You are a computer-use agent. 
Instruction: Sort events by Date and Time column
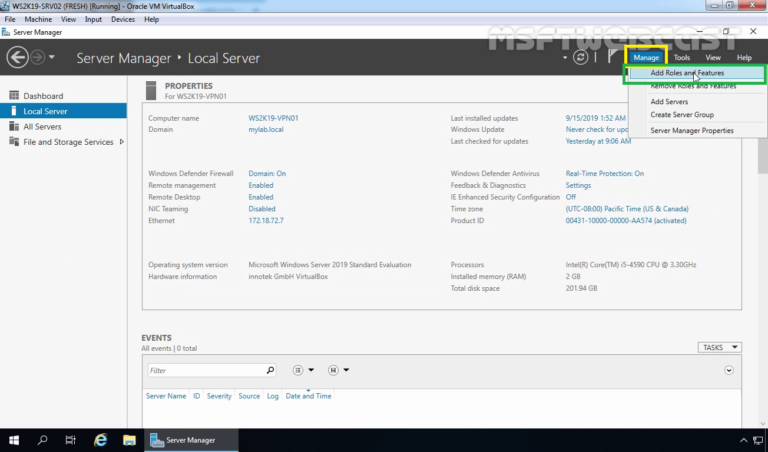pyautogui.click(x=308, y=396)
